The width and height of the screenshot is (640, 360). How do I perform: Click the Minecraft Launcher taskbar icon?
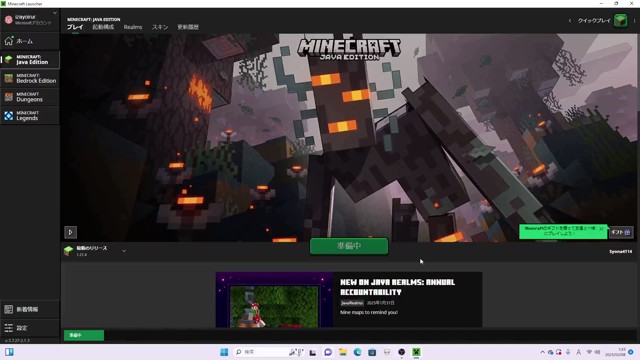pos(416,352)
